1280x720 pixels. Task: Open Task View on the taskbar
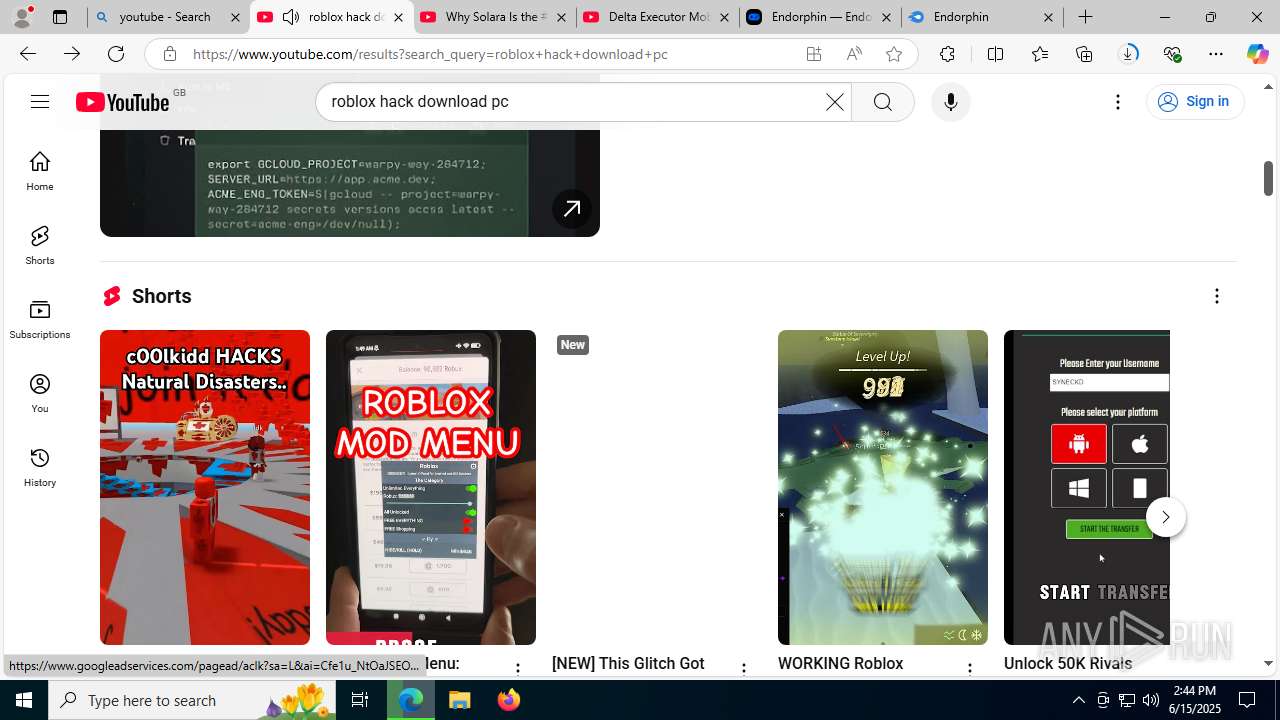tap(360, 700)
